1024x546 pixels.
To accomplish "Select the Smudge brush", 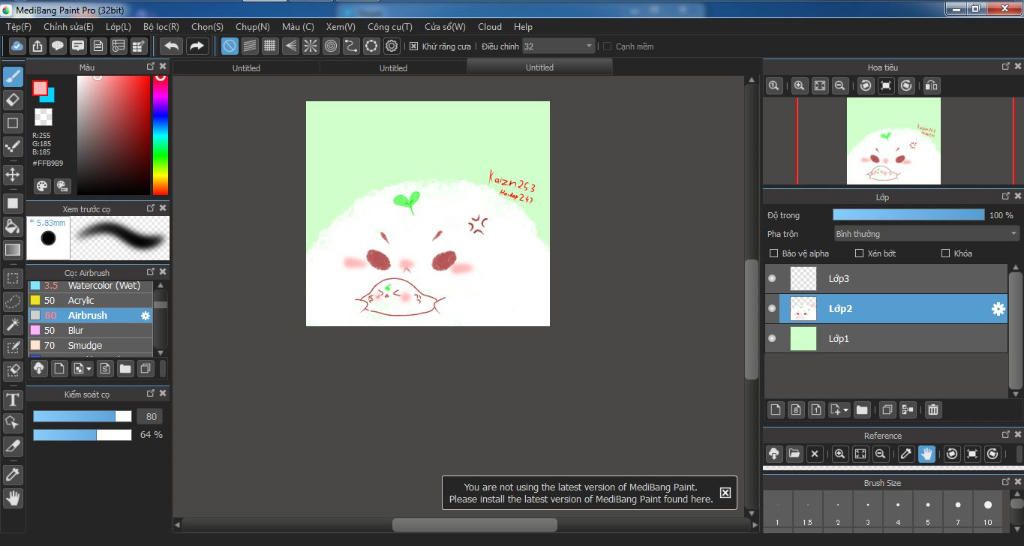I will pyautogui.click(x=90, y=345).
